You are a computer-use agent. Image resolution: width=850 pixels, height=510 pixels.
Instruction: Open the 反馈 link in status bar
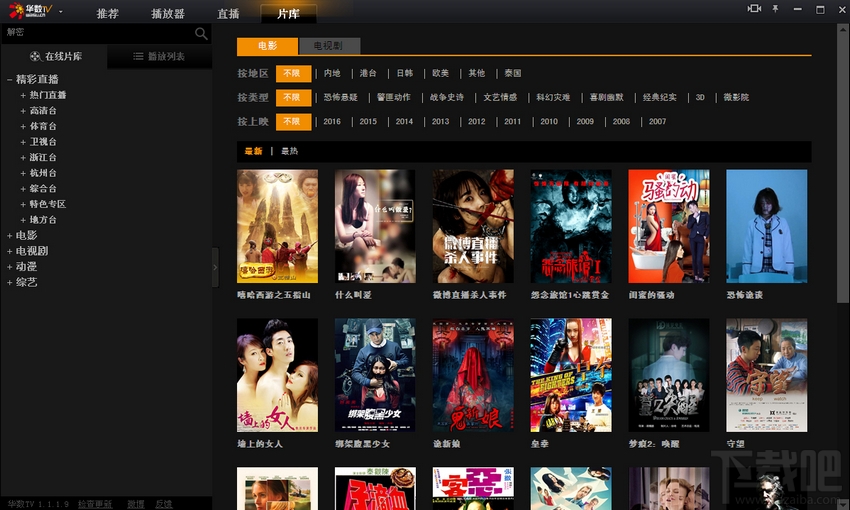[x=164, y=504]
